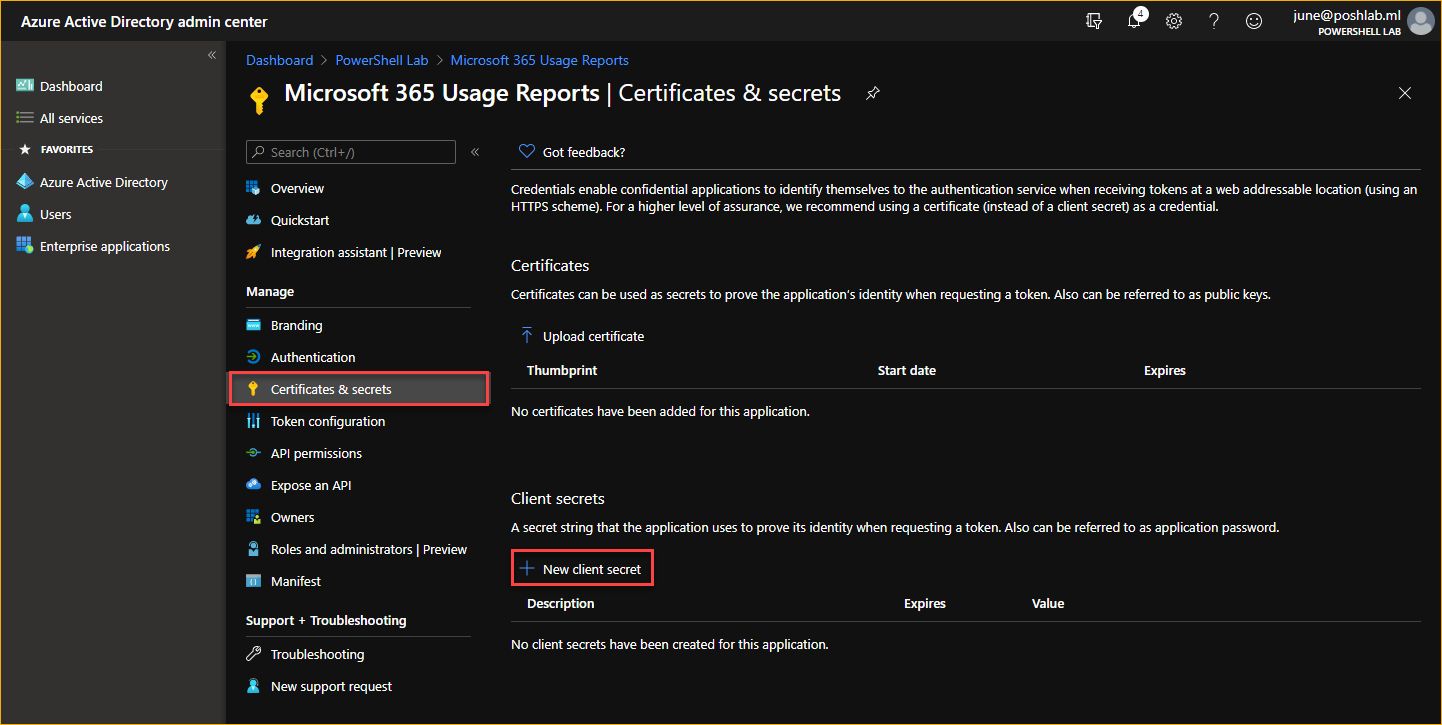
Task: Click the All services list icon
Action: (x=25, y=118)
